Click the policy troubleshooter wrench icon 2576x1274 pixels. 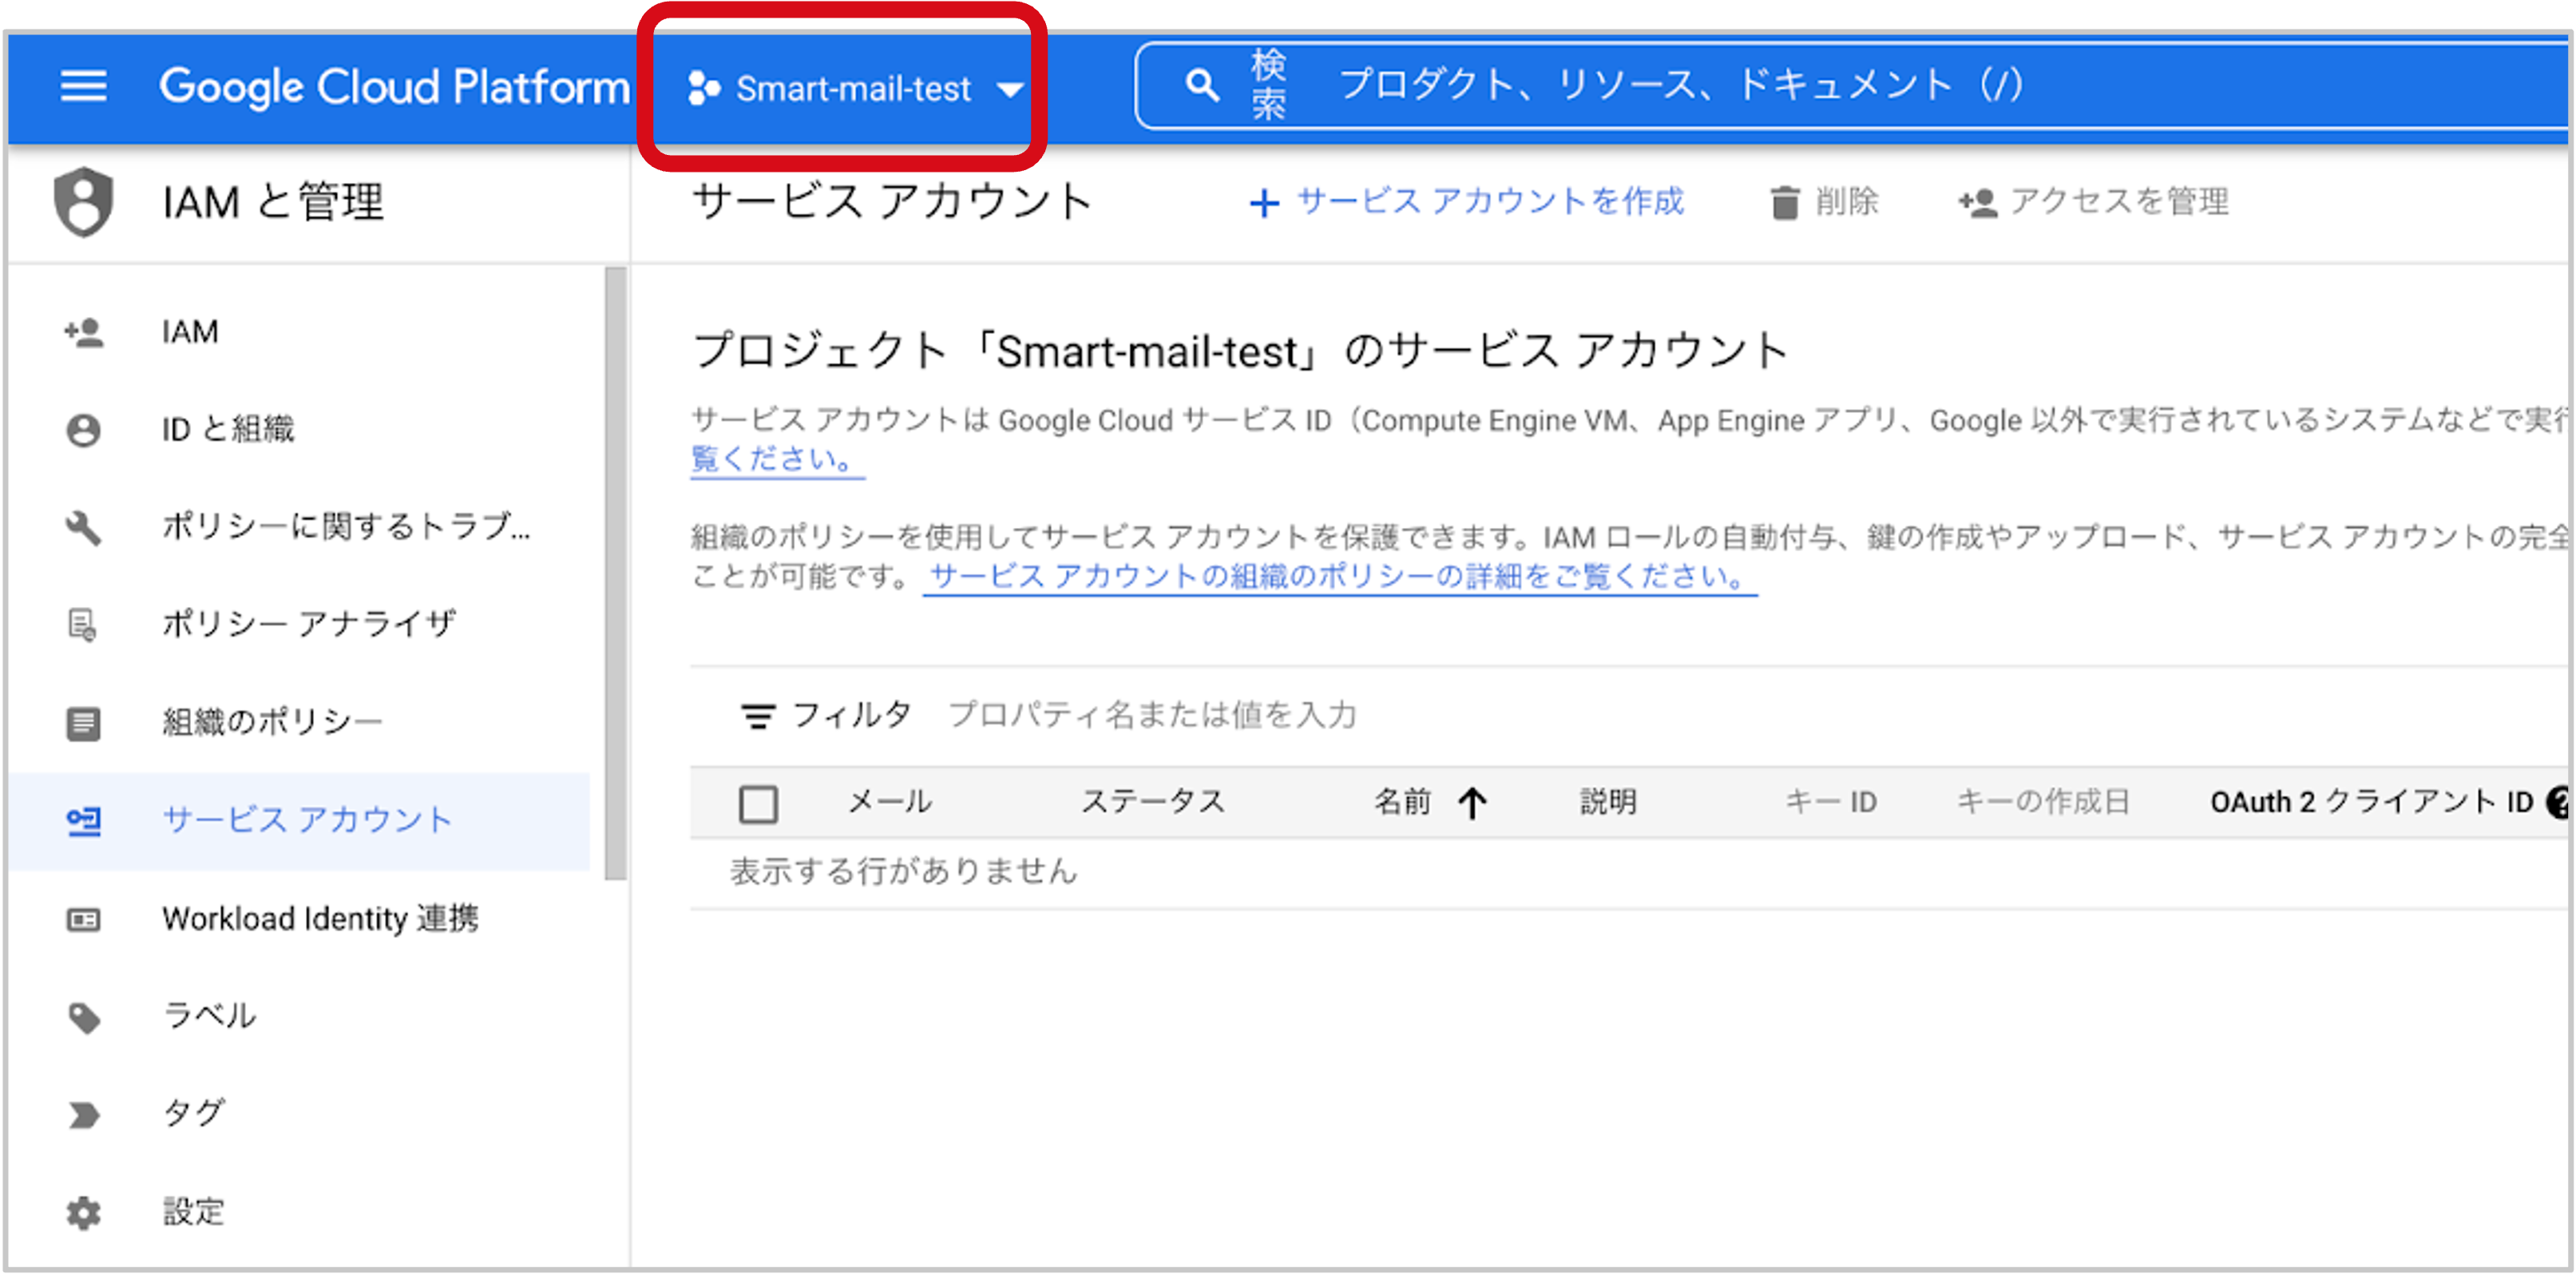pos(84,527)
